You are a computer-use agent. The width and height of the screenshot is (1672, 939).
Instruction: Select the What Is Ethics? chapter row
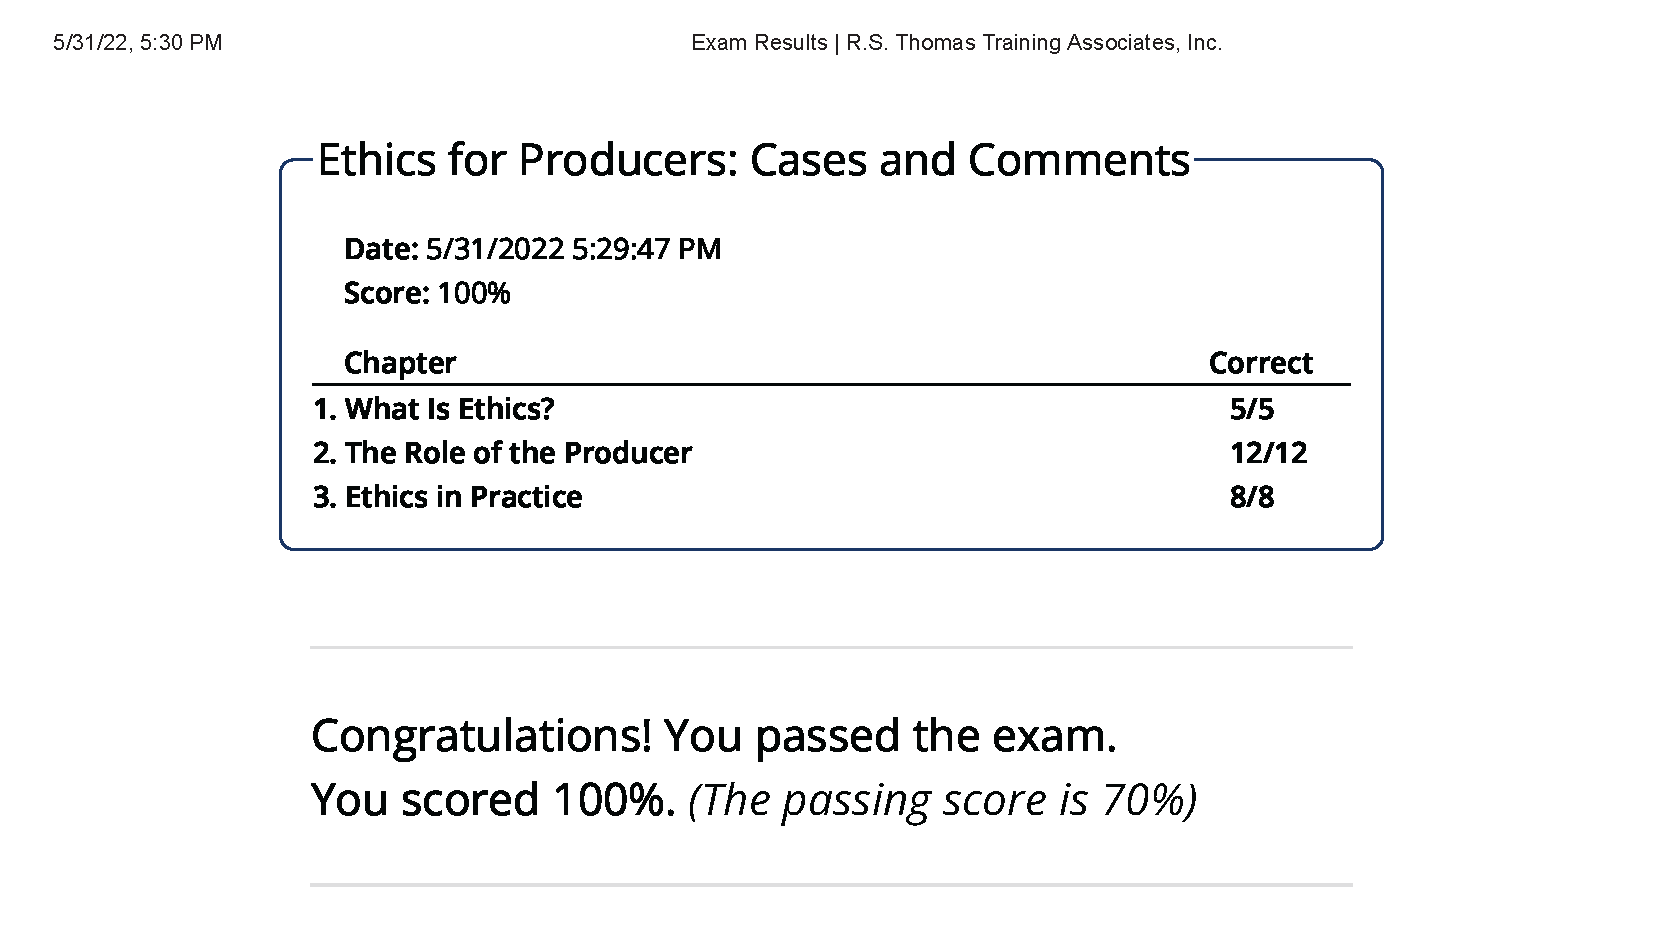(x=831, y=409)
